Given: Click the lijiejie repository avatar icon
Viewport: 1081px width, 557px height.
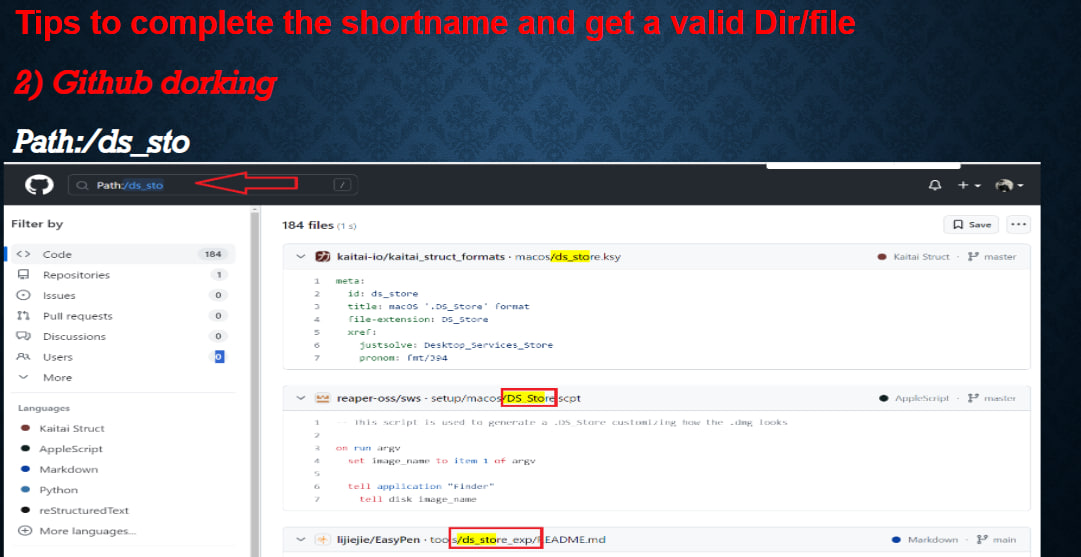Looking at the screenshot, I should (x=322, y=540).
